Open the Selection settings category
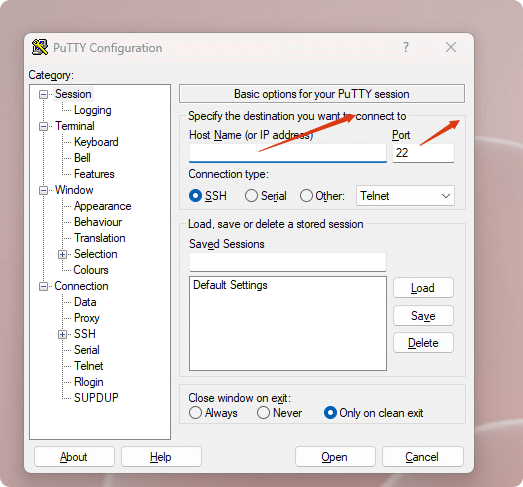Screen dimensions: 523x487 96,254
